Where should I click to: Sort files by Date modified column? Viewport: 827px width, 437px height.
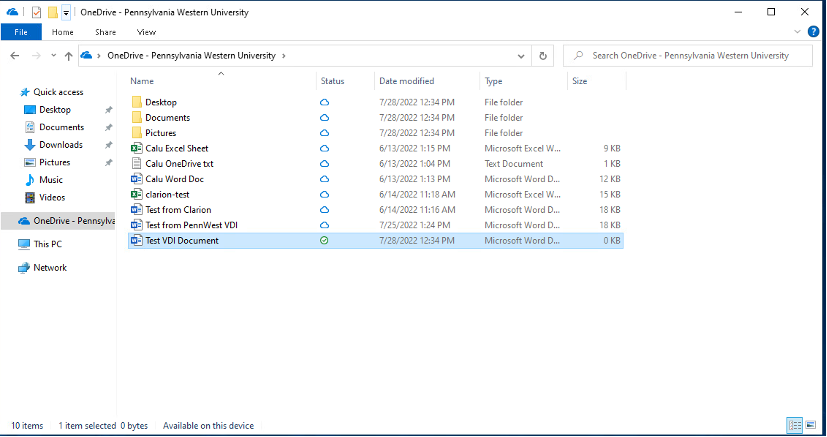coord(407,81)
